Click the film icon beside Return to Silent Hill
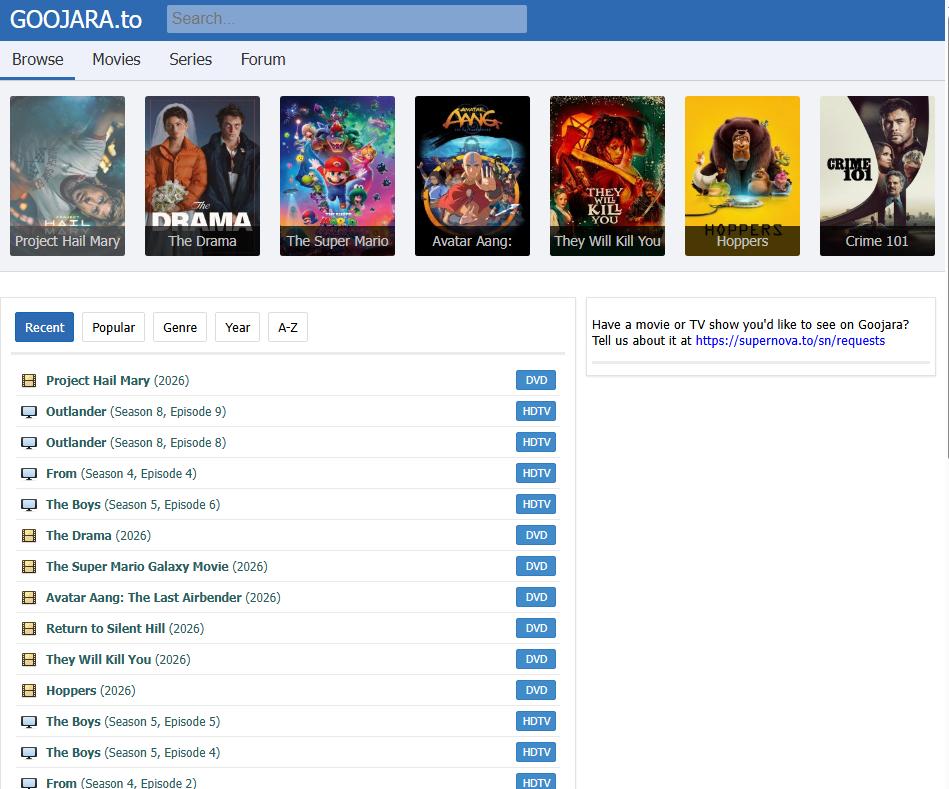 pyautogui.click(x=28, y=629)
